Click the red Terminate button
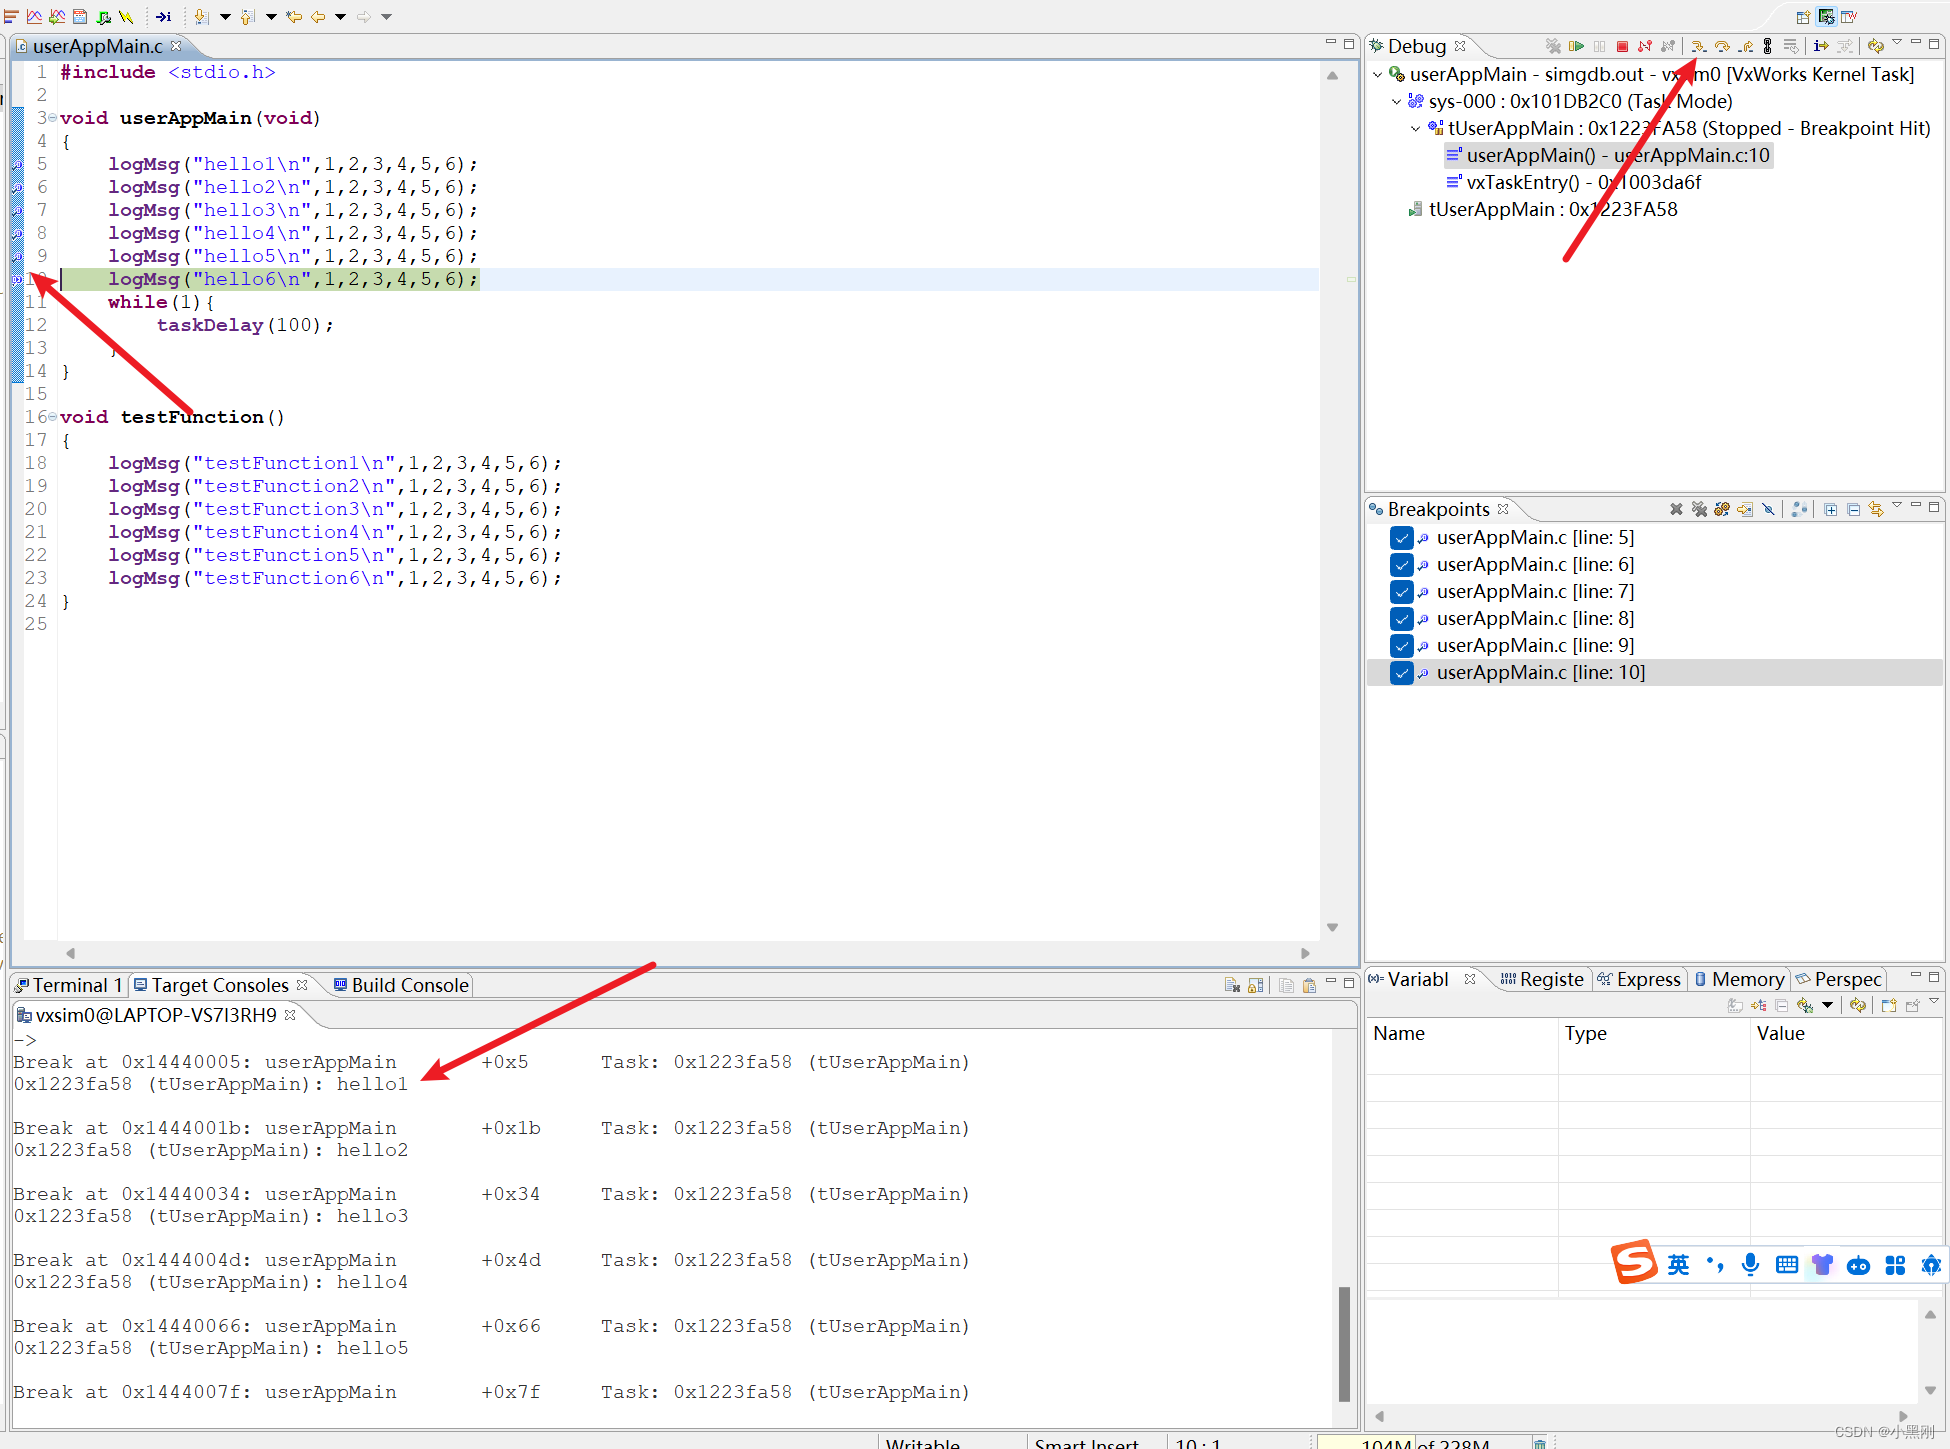The image size is (1950, 1449). click(1622, 46)
